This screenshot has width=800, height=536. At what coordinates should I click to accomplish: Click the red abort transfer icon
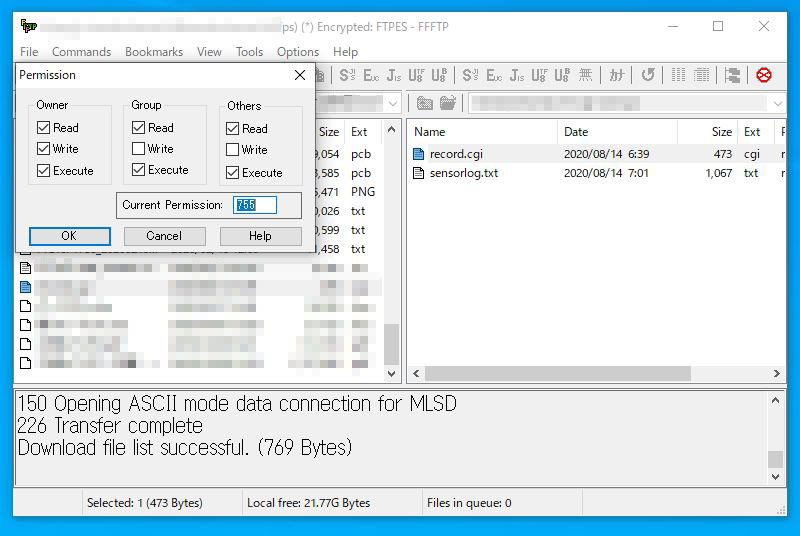pos(764,75)
